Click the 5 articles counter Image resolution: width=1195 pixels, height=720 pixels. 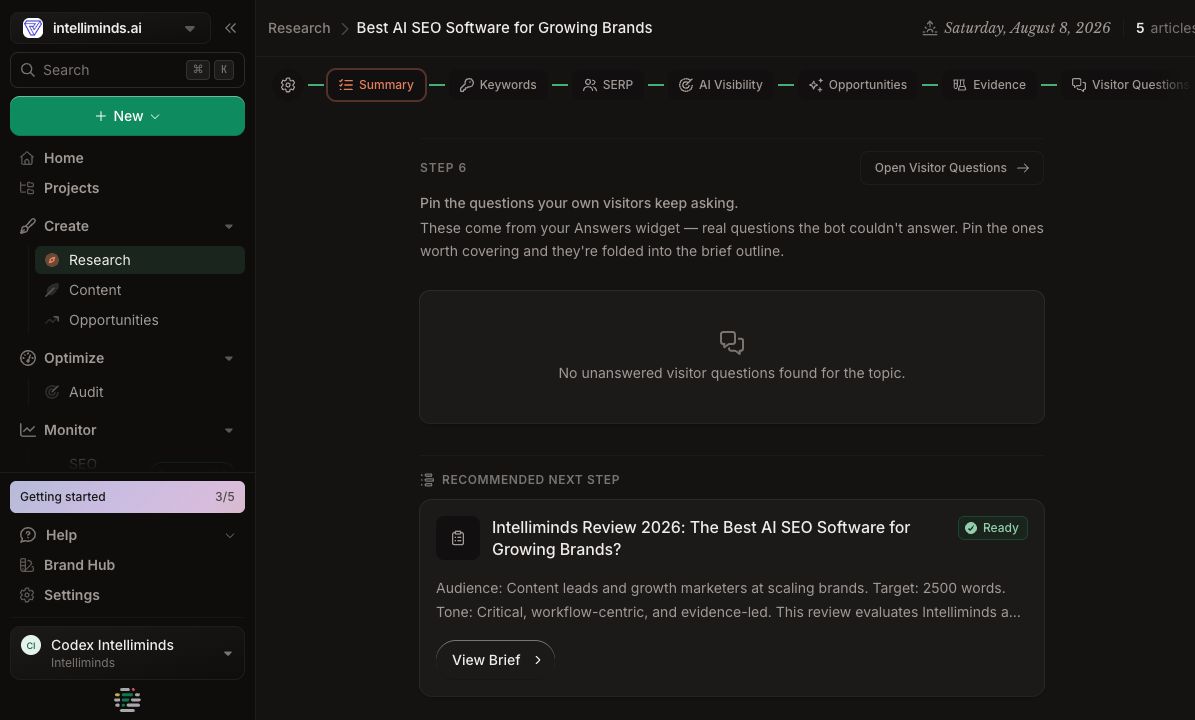(1165, 28)
